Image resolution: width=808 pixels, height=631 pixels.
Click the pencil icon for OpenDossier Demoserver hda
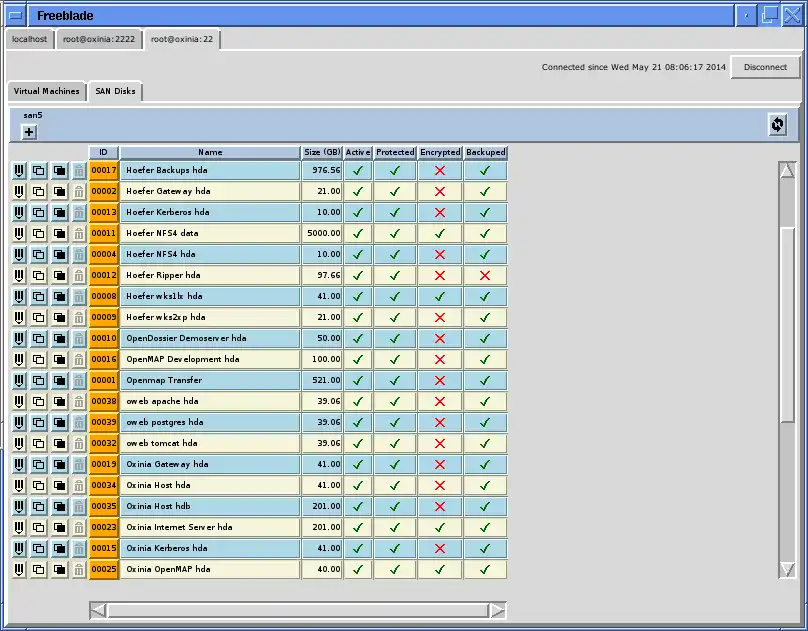pyautogui.click(x=19, y=338)
